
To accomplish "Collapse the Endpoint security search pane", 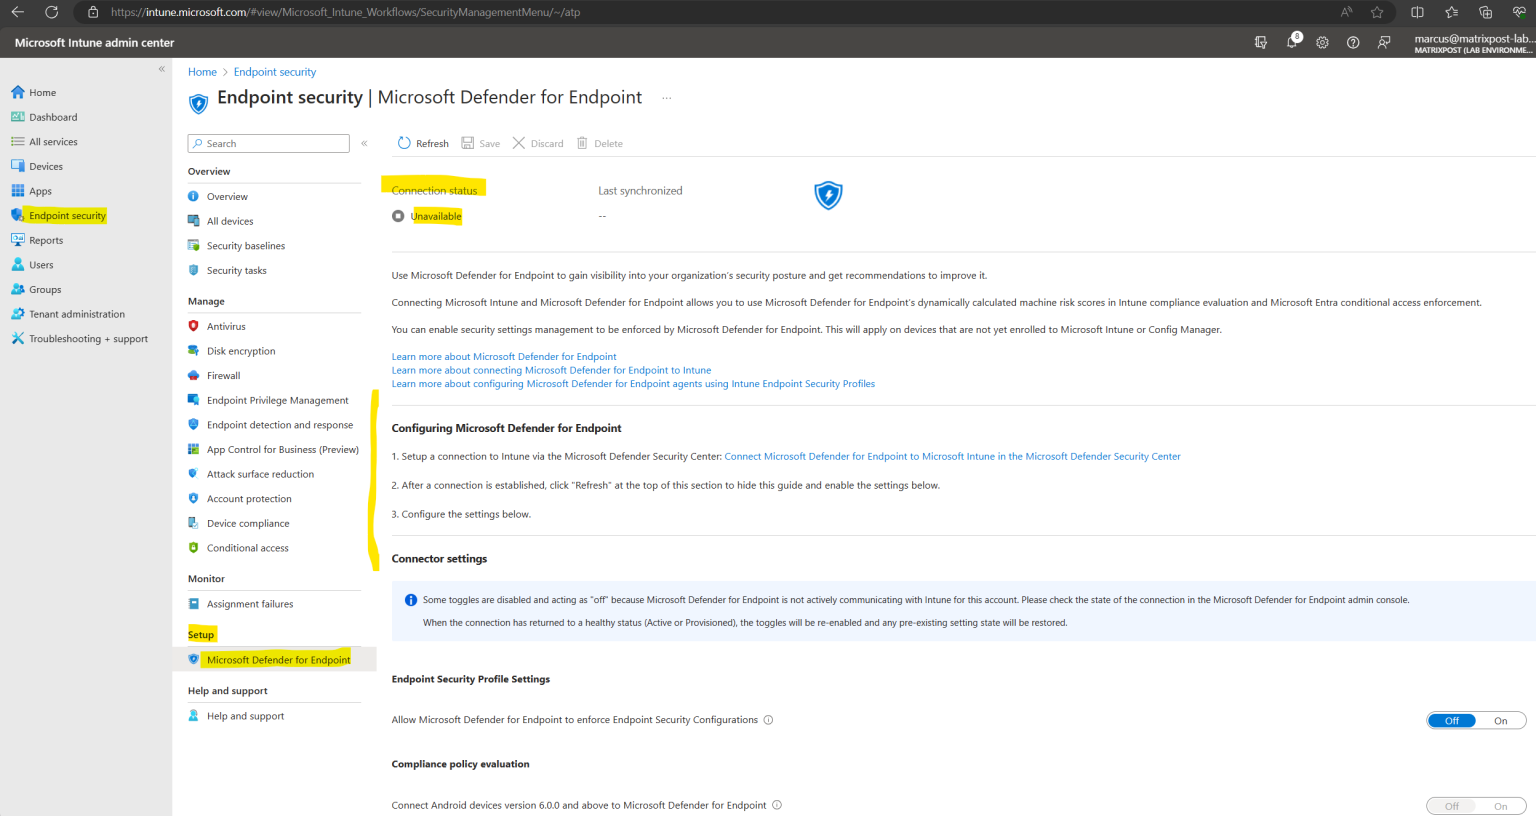I will pos(364,143).
